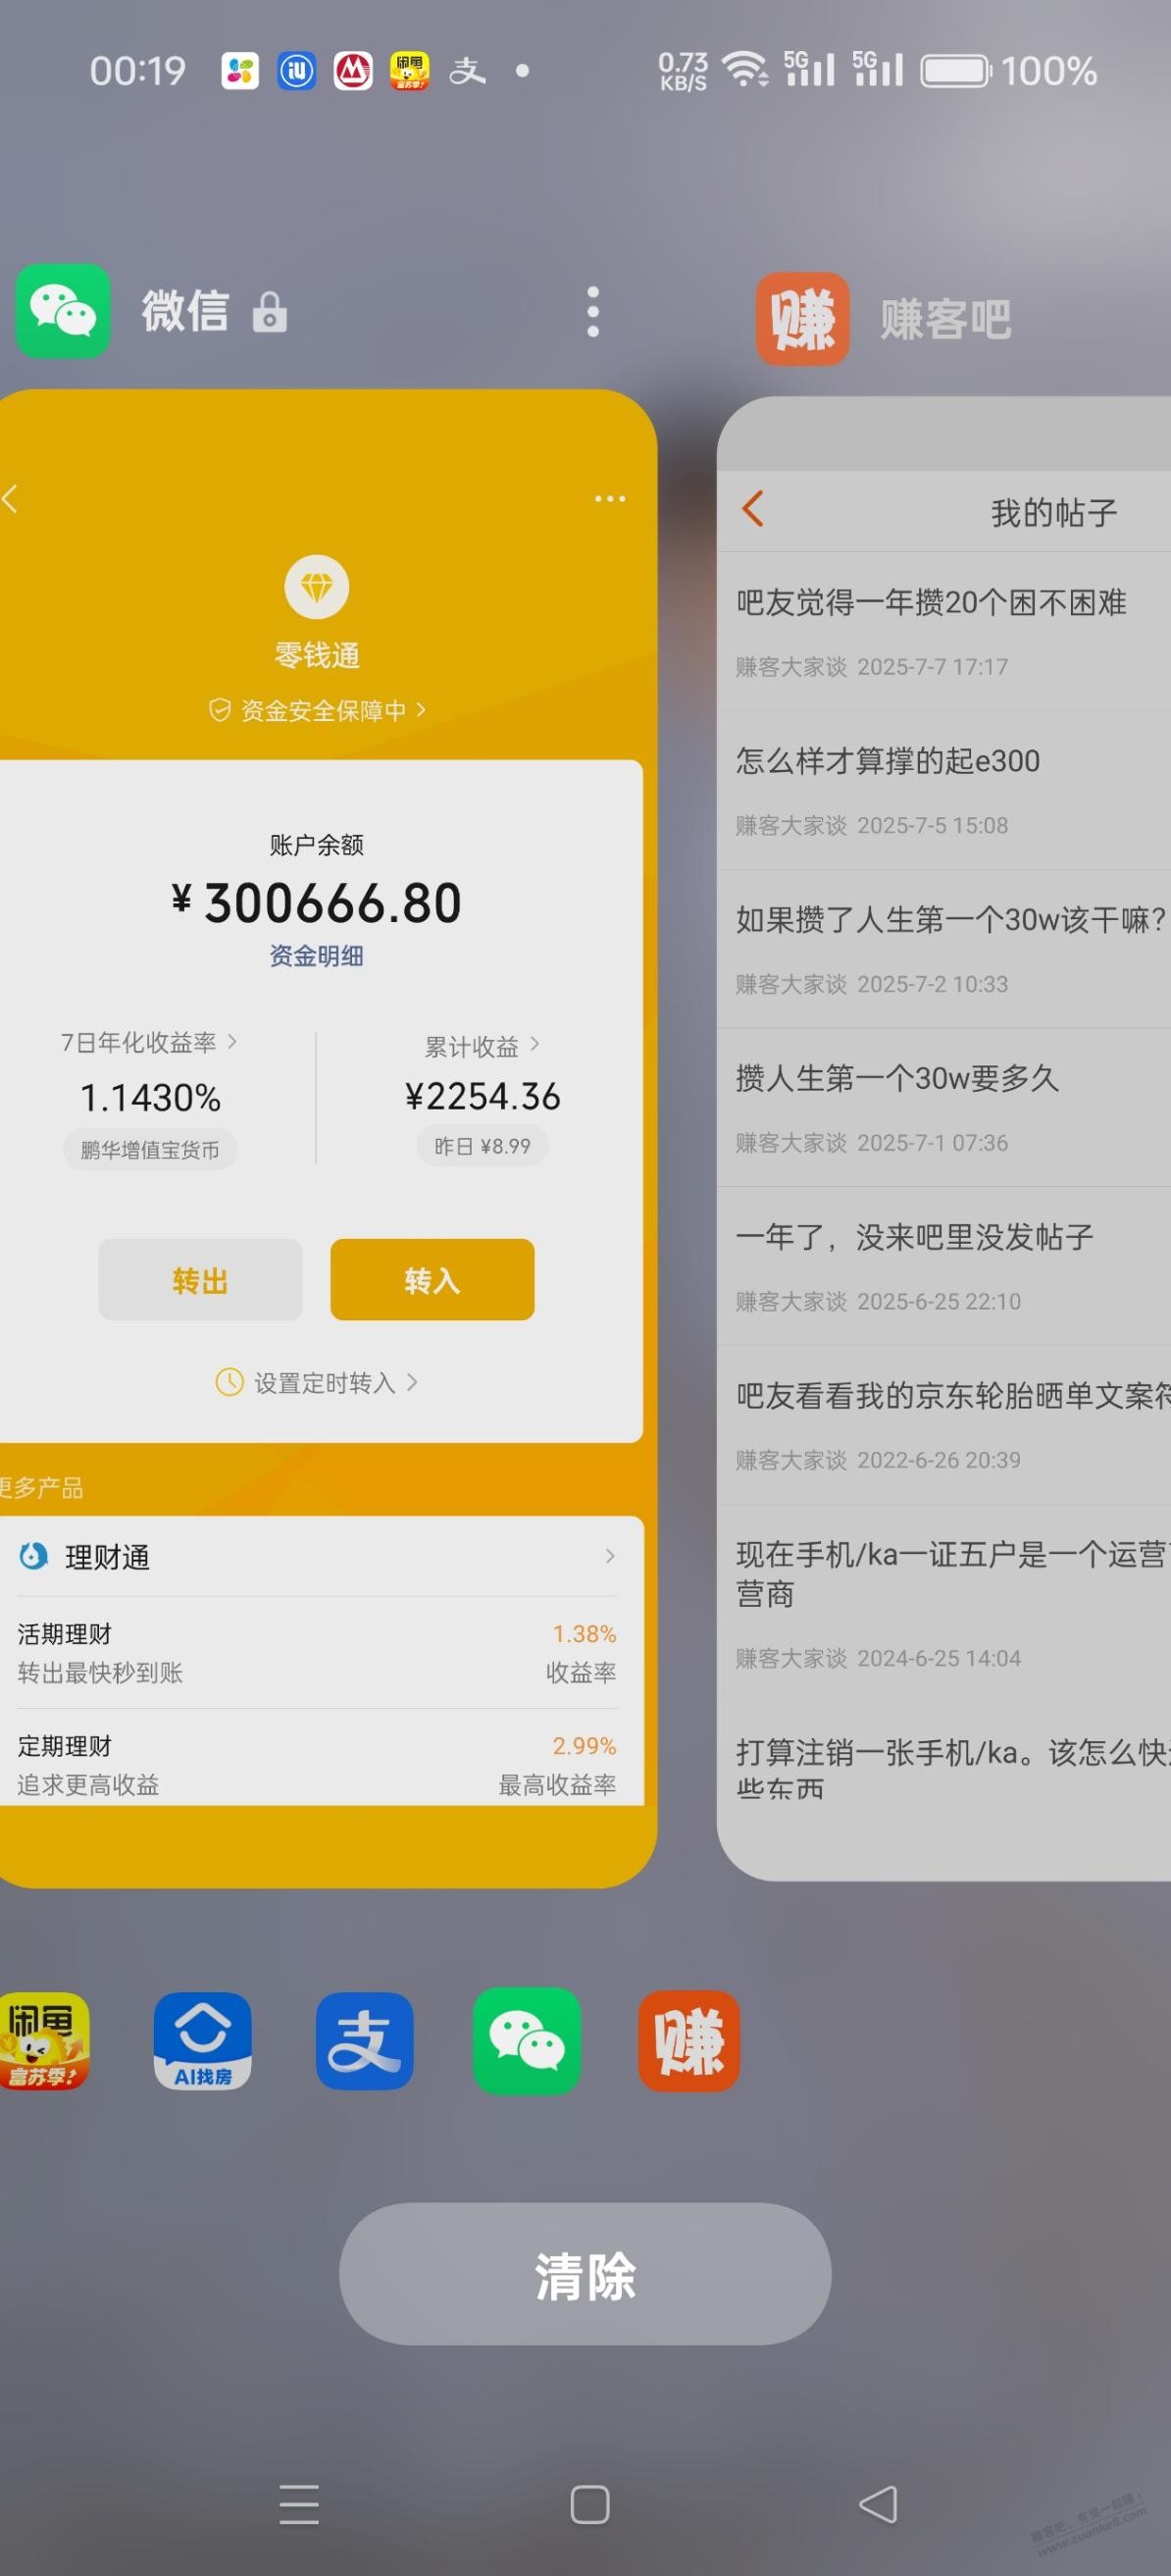Viewport: 1171px width, 2576px height.
Task: Toggle the lock icon beside 微信
Action: pos(270,312)
